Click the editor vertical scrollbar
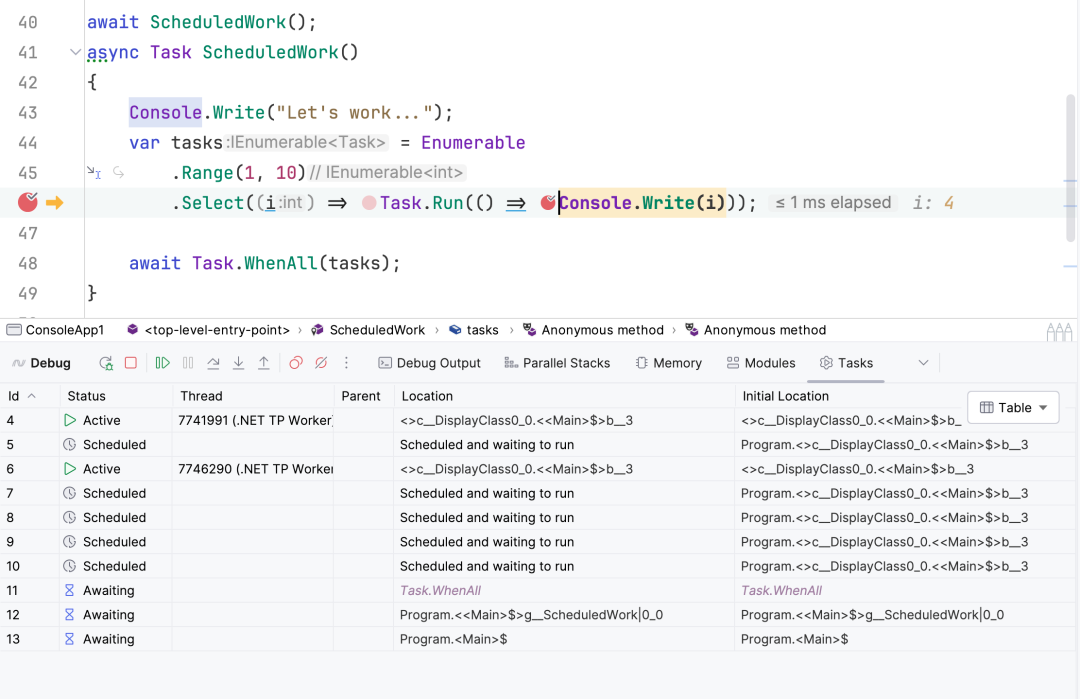 1070,169
